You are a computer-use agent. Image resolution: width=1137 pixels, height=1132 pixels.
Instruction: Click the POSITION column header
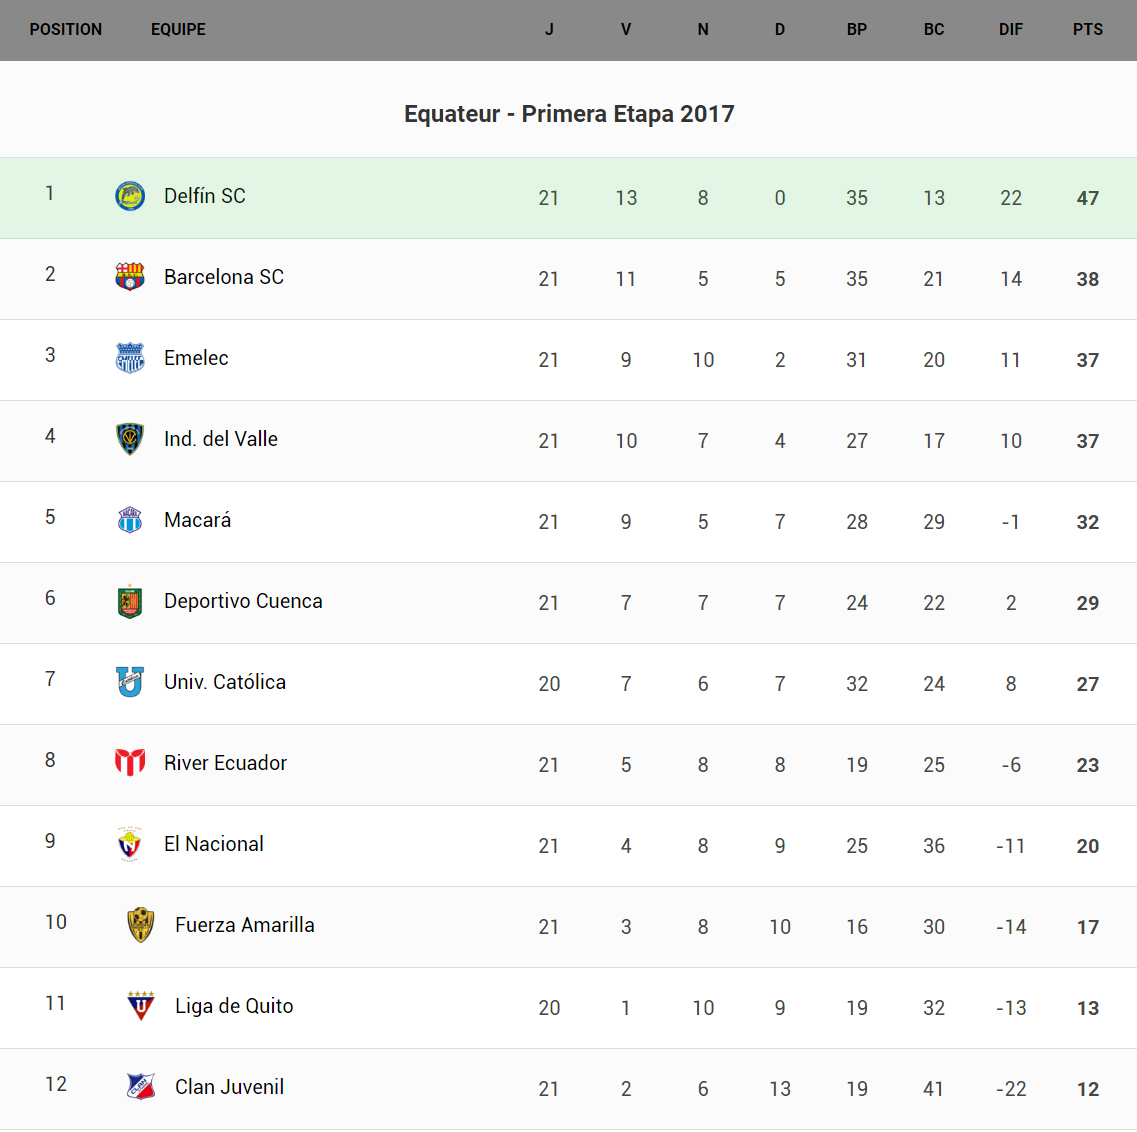[66, 30]
